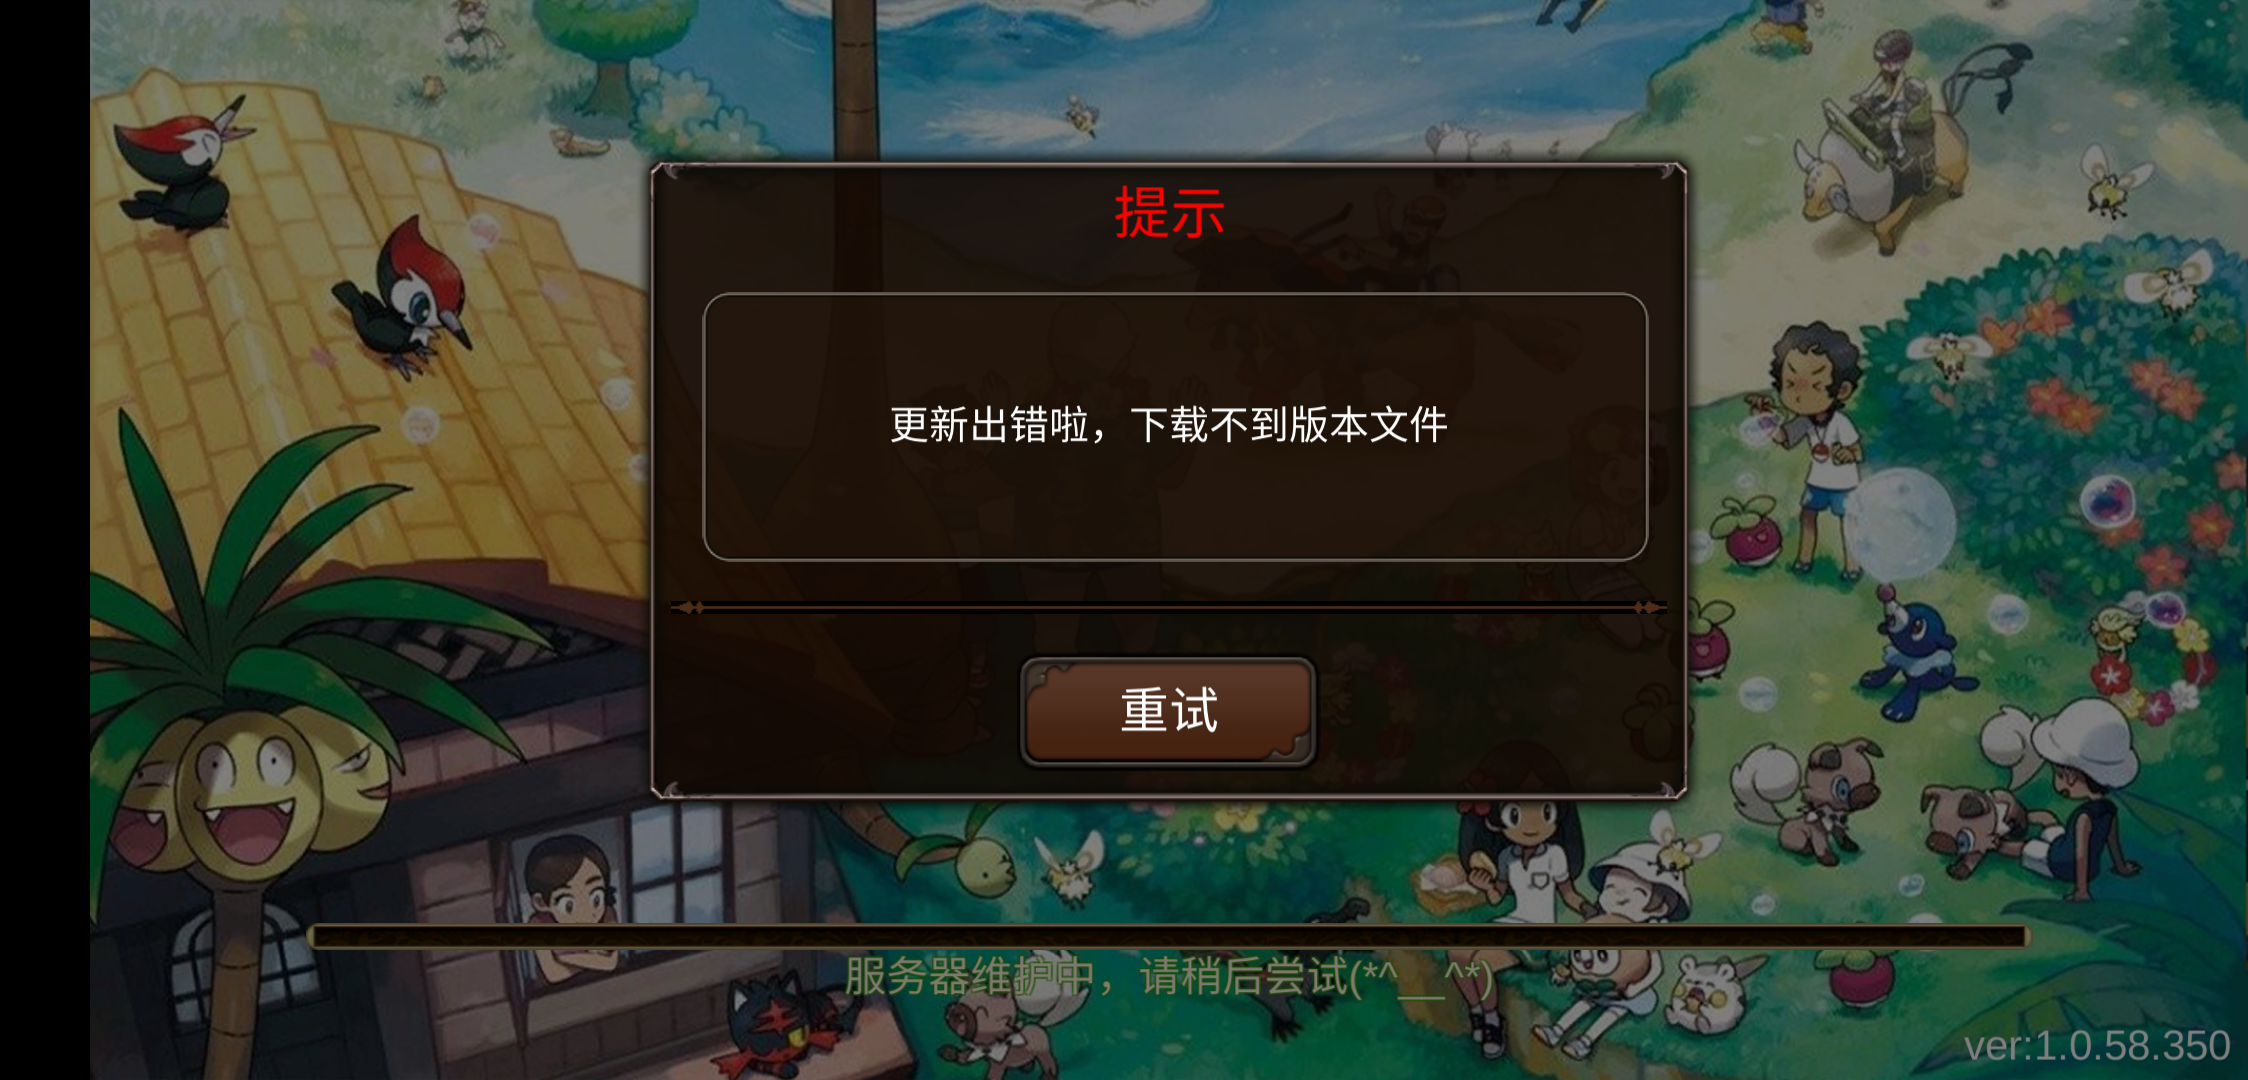Click the red 提示 dialog title
The image size is (2248, 1080).
point(1169,213)
